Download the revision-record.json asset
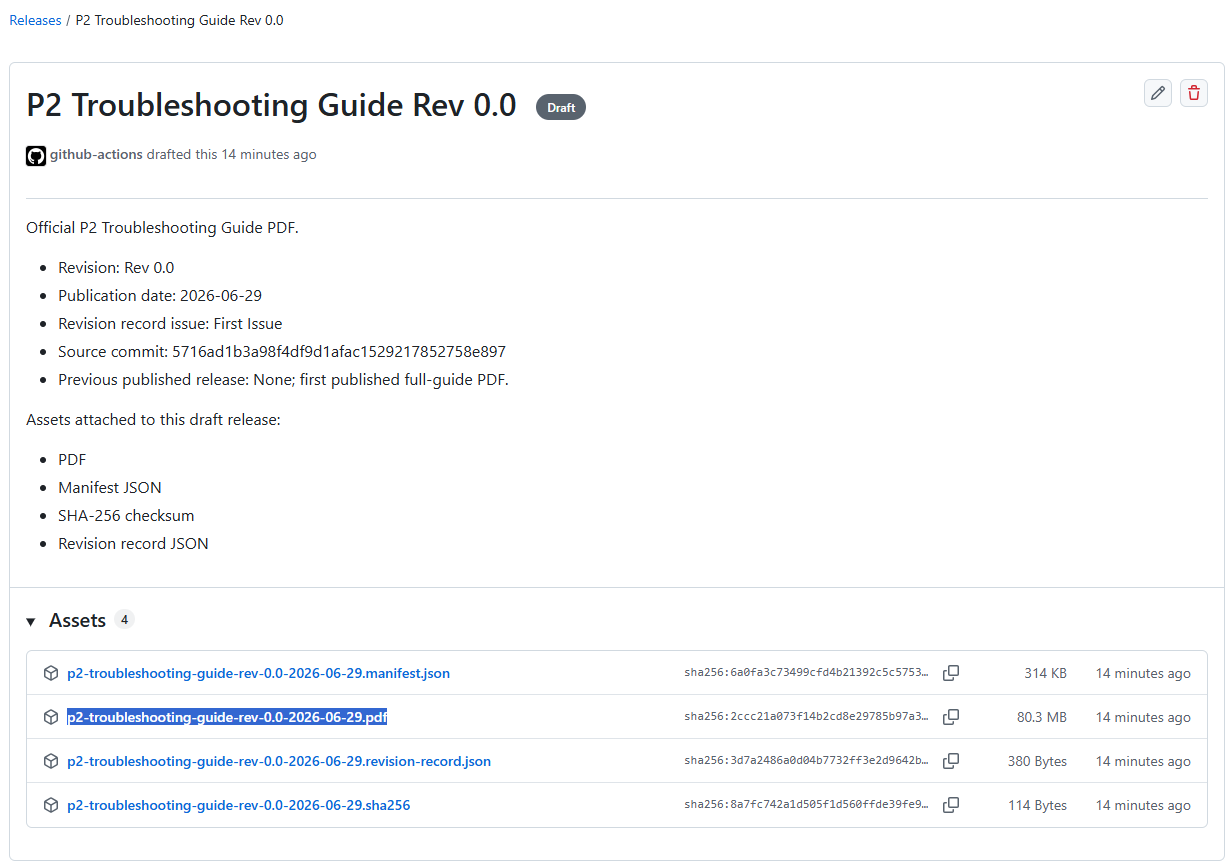The height and width of the screenshot is (863, 1229). click(279, 761)
